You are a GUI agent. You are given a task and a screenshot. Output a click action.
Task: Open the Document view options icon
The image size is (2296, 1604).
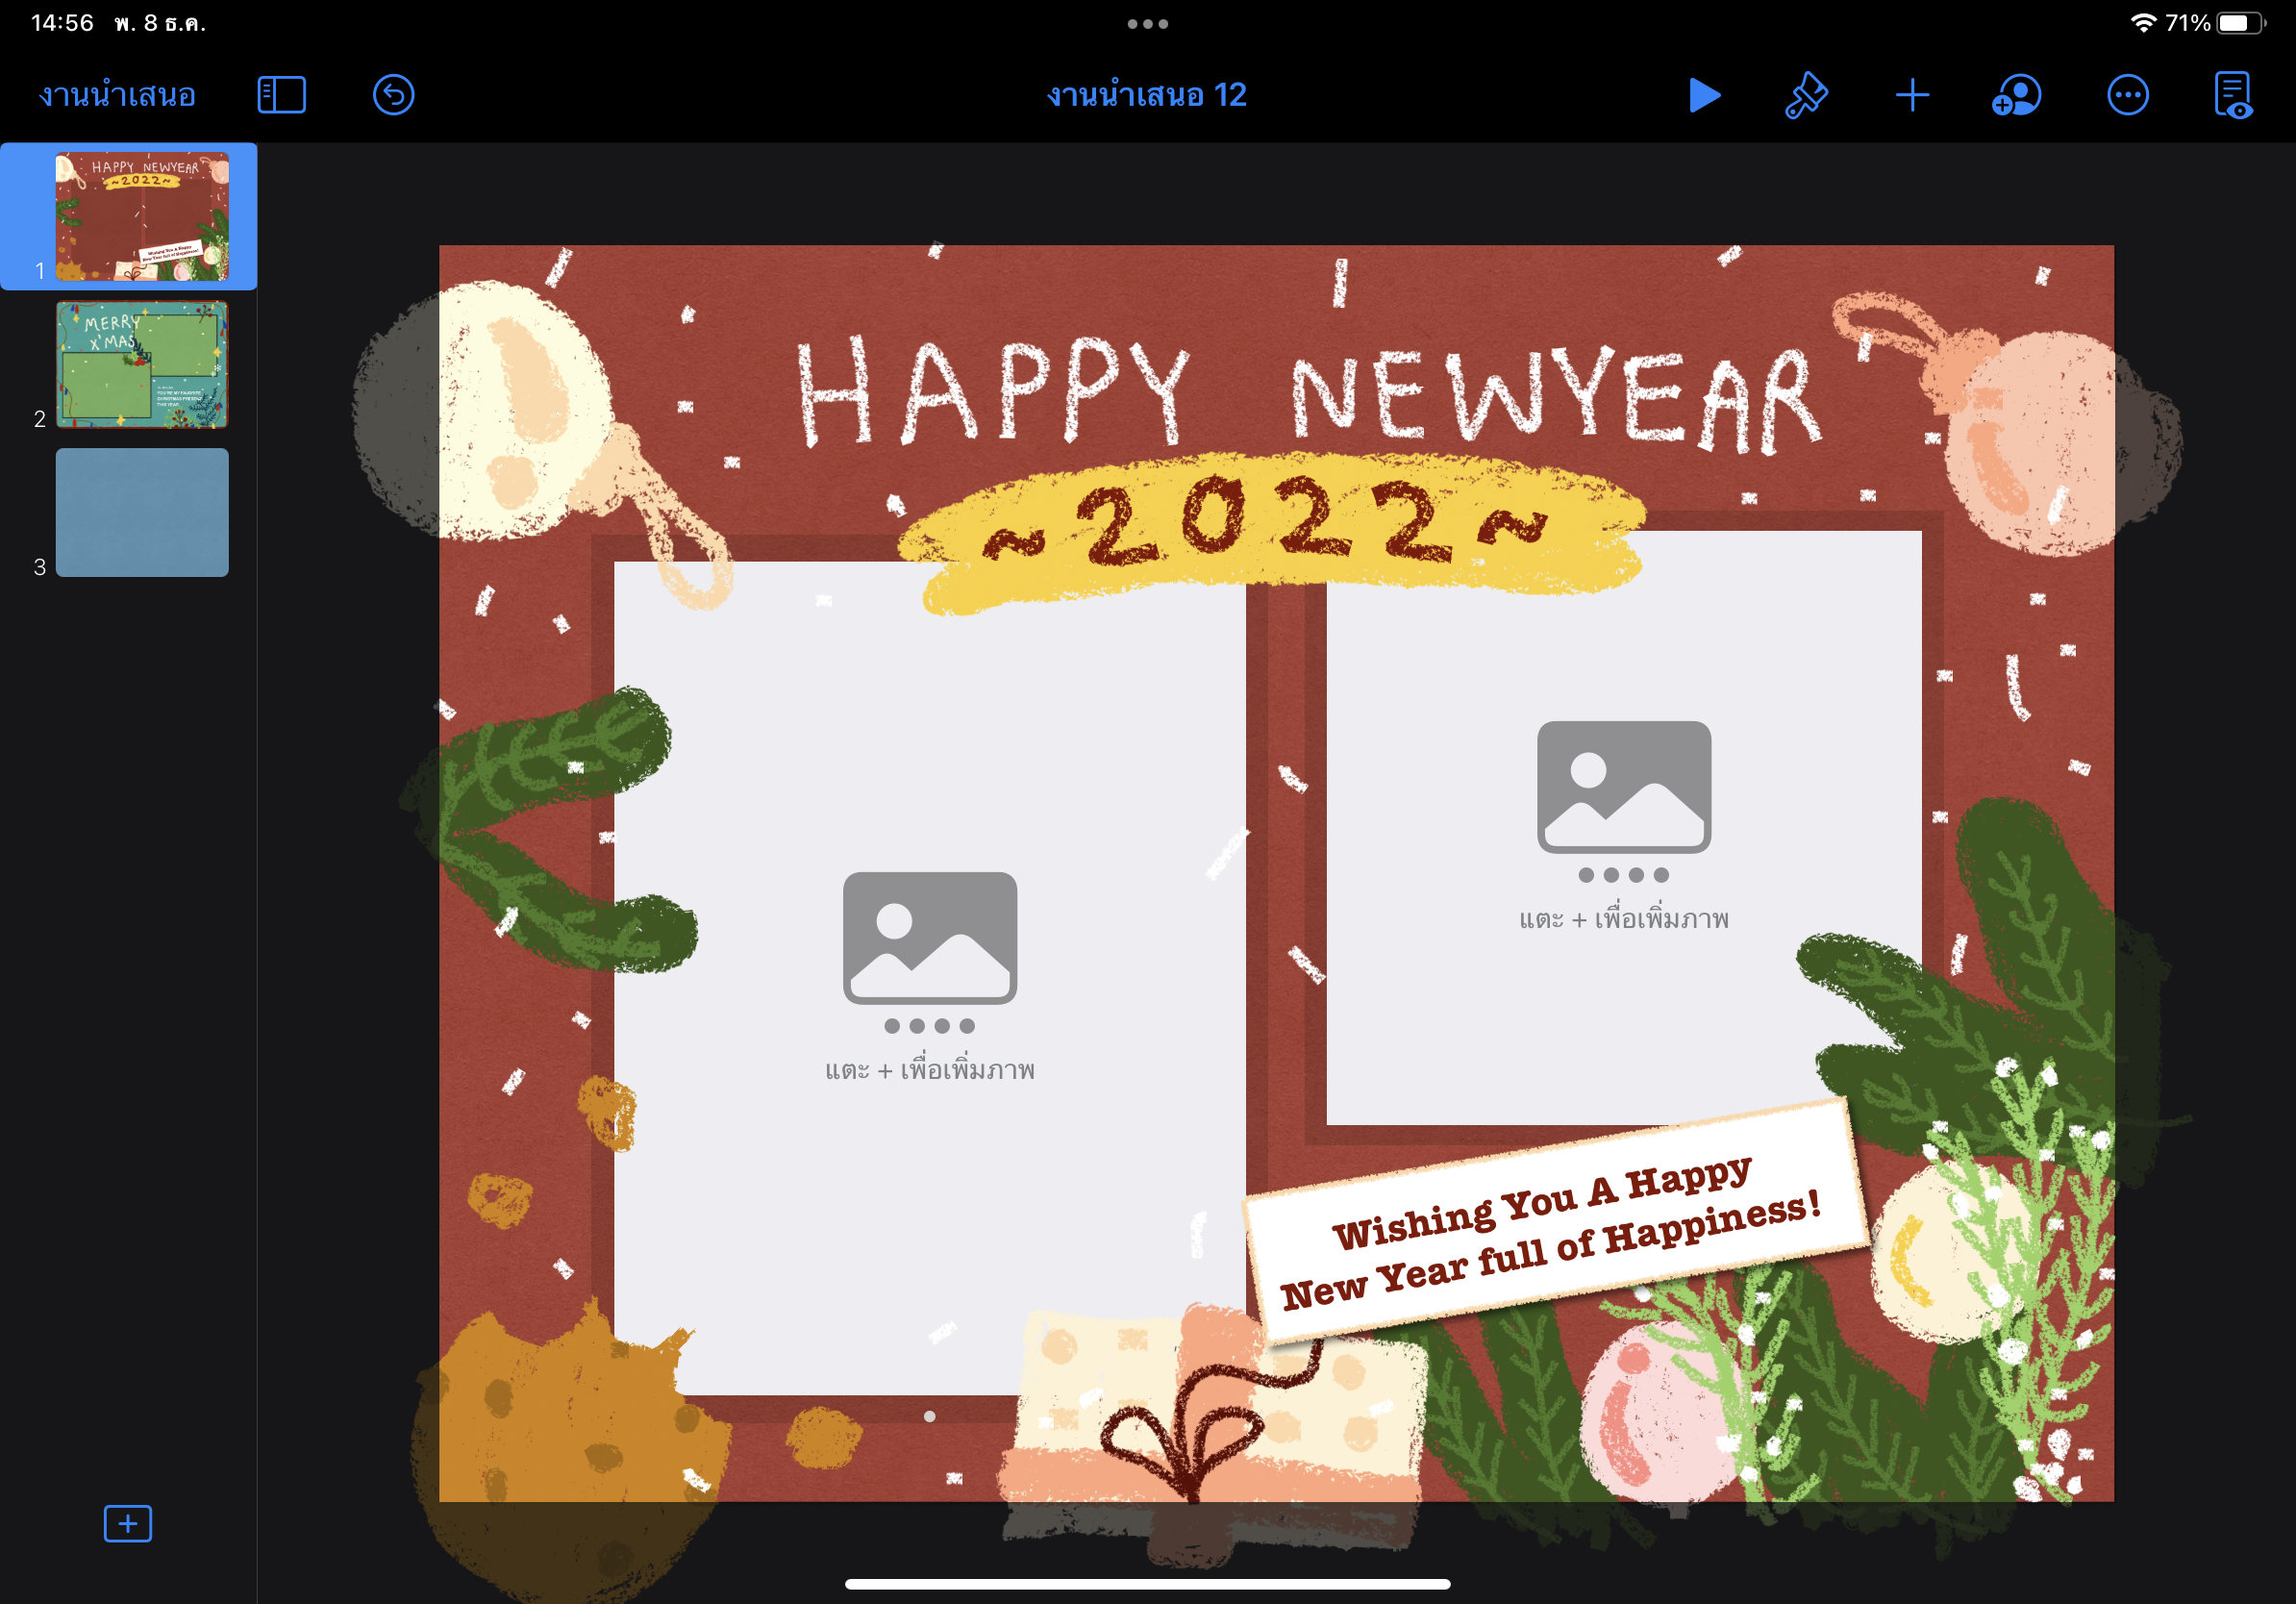click(2233, 95)
